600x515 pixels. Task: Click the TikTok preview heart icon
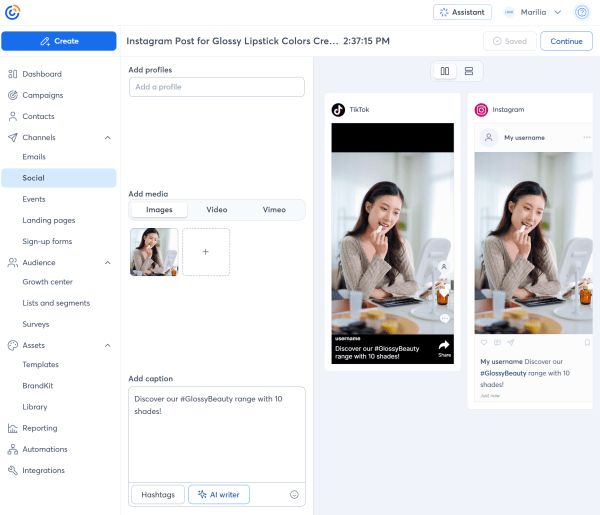coord(443,293)
